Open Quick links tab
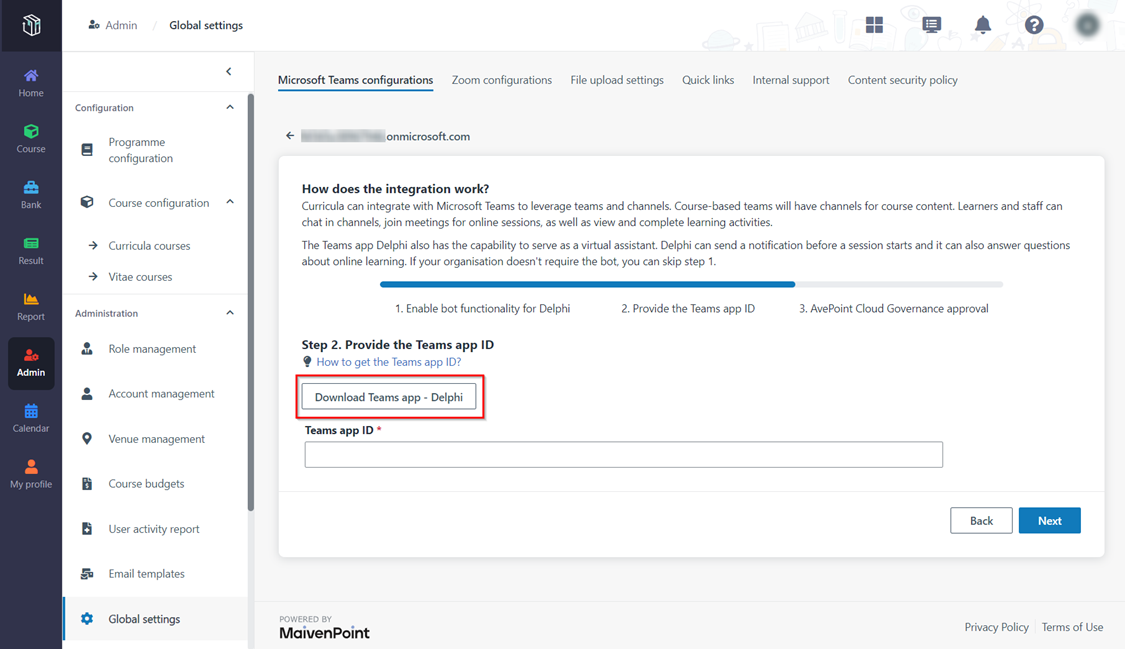 [x=708, y=80]
